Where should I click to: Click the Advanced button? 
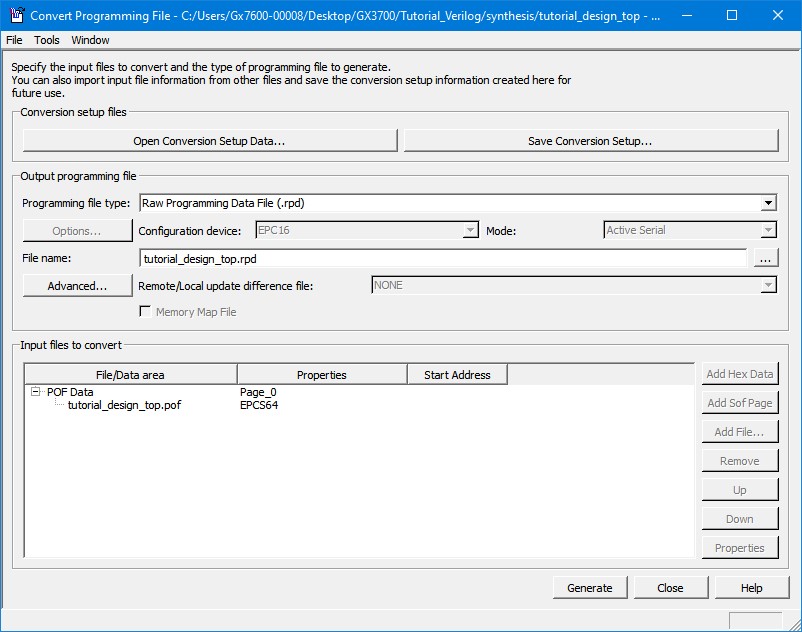pos(76,285)
